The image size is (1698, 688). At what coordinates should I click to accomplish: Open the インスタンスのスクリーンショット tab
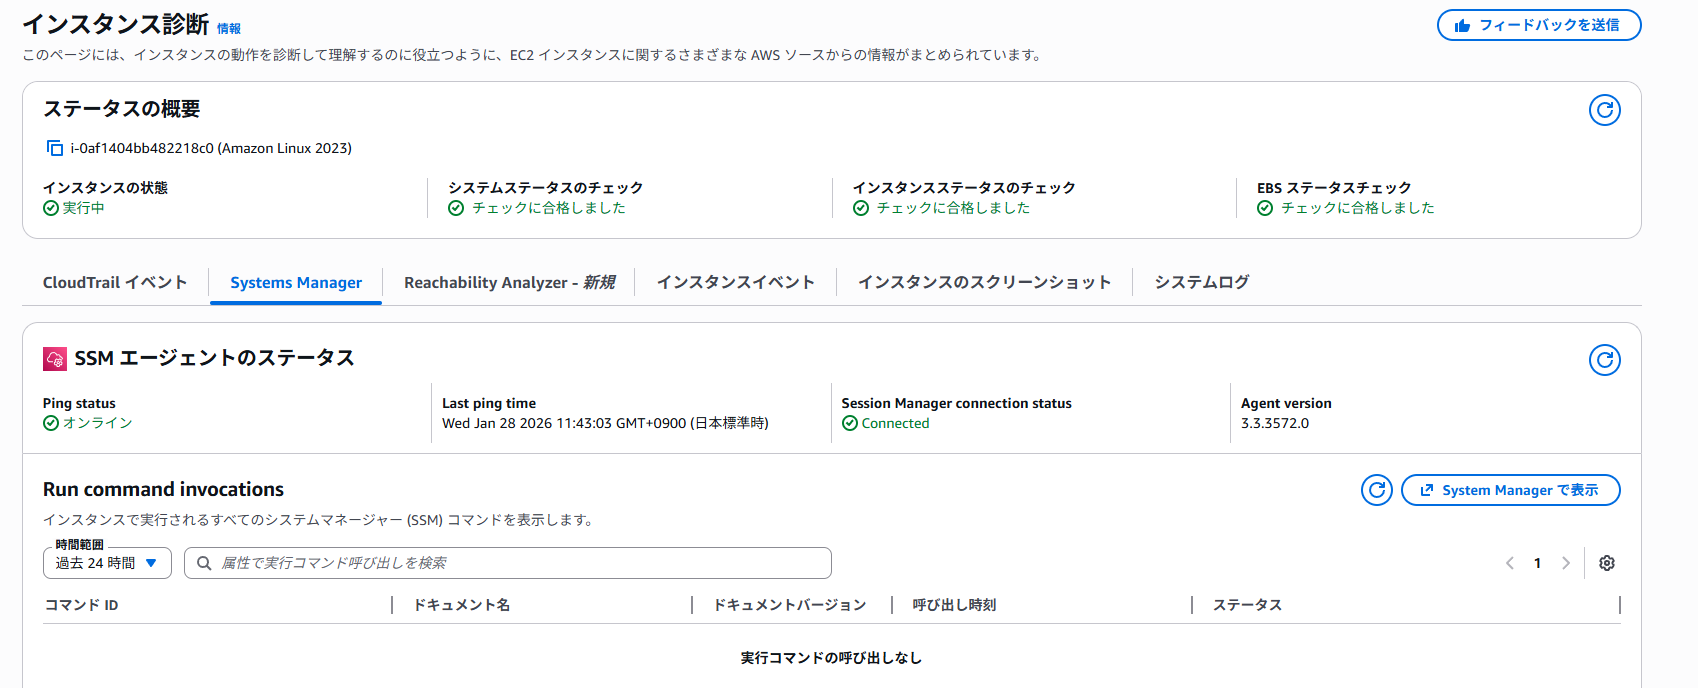984,283
